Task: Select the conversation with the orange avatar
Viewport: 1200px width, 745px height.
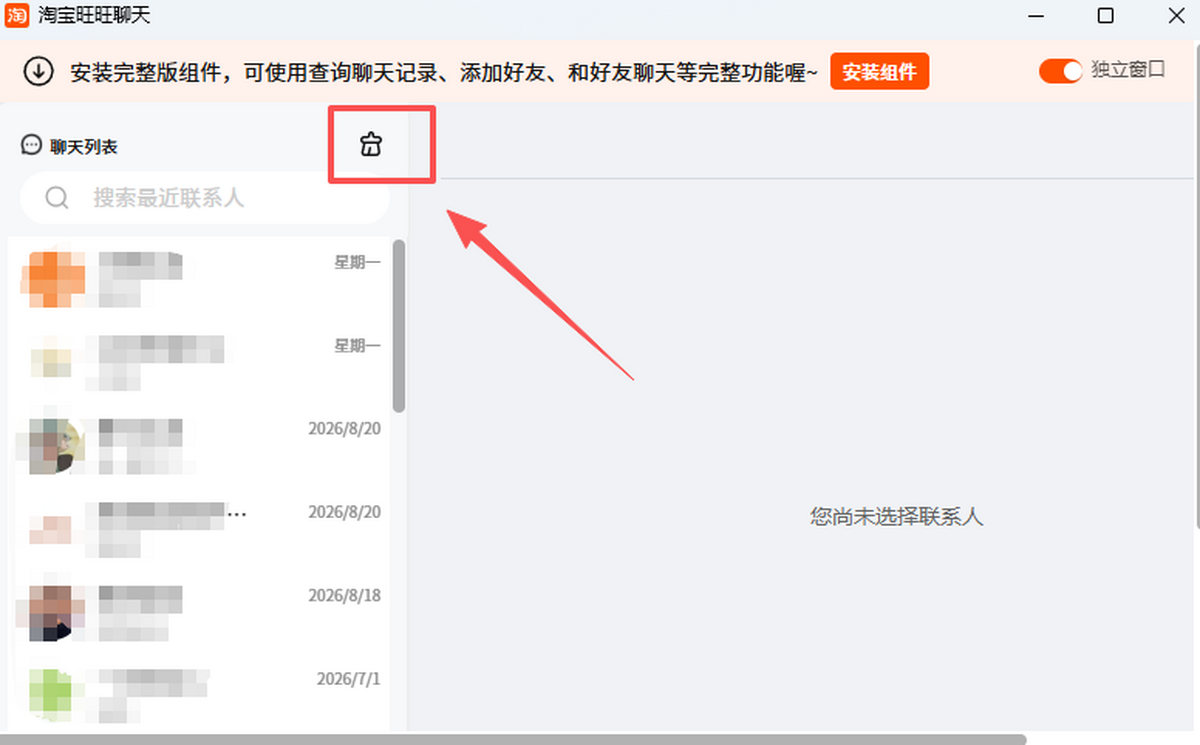Action: (199, 278)
